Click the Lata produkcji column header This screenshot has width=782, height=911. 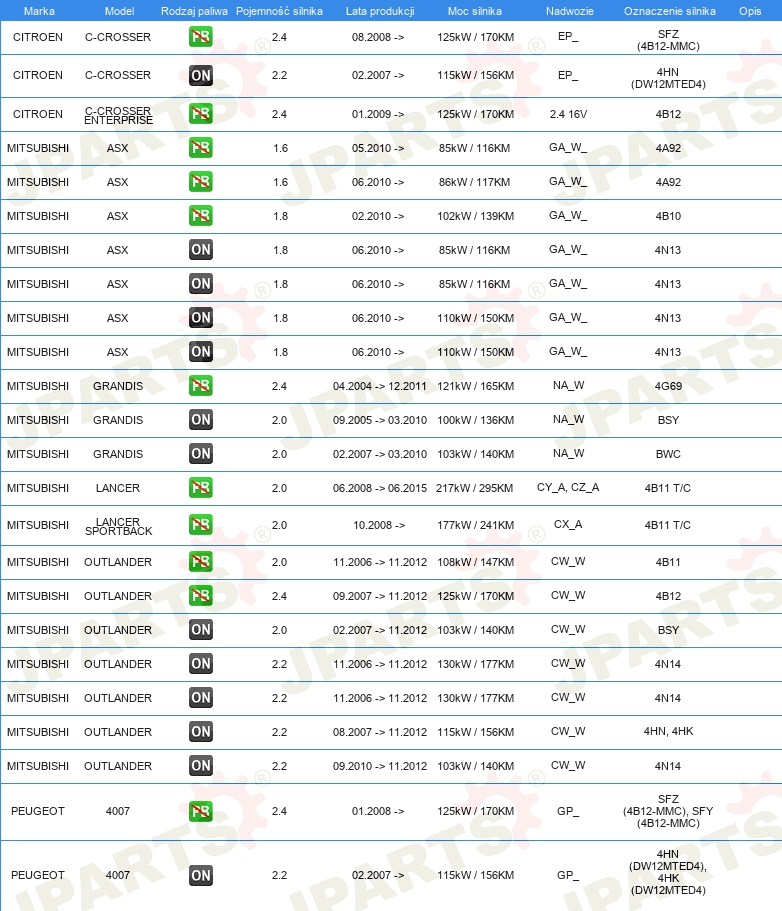point(380,11)
